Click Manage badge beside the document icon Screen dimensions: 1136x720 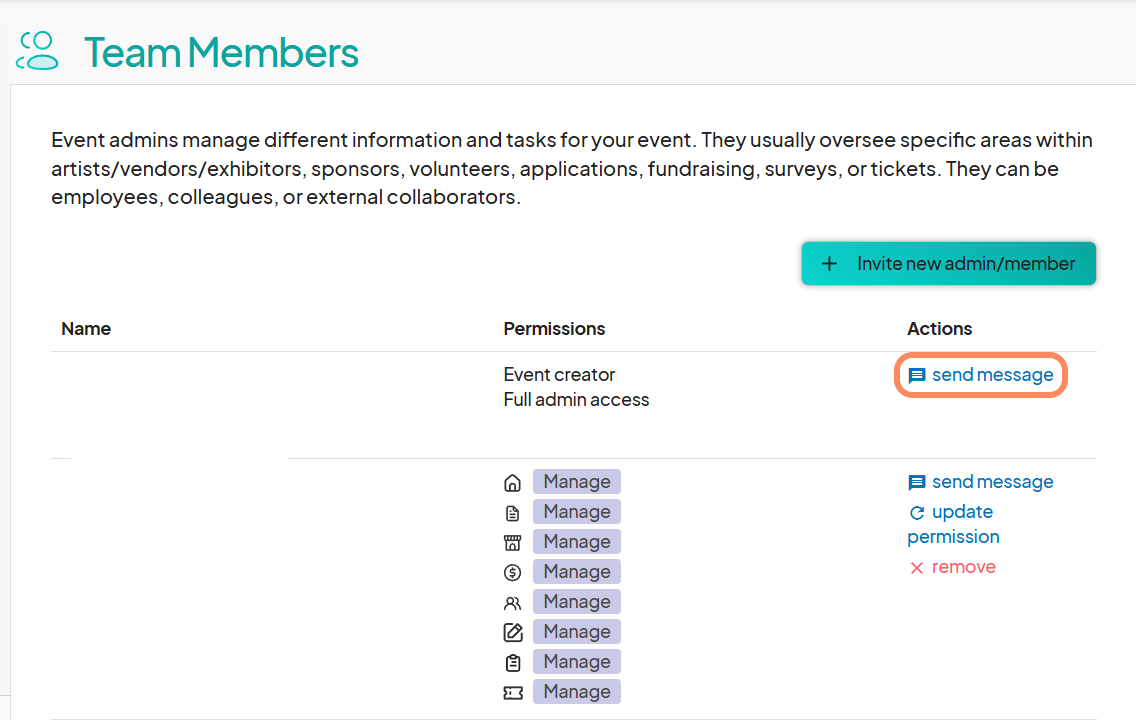[x=577, y=511]
